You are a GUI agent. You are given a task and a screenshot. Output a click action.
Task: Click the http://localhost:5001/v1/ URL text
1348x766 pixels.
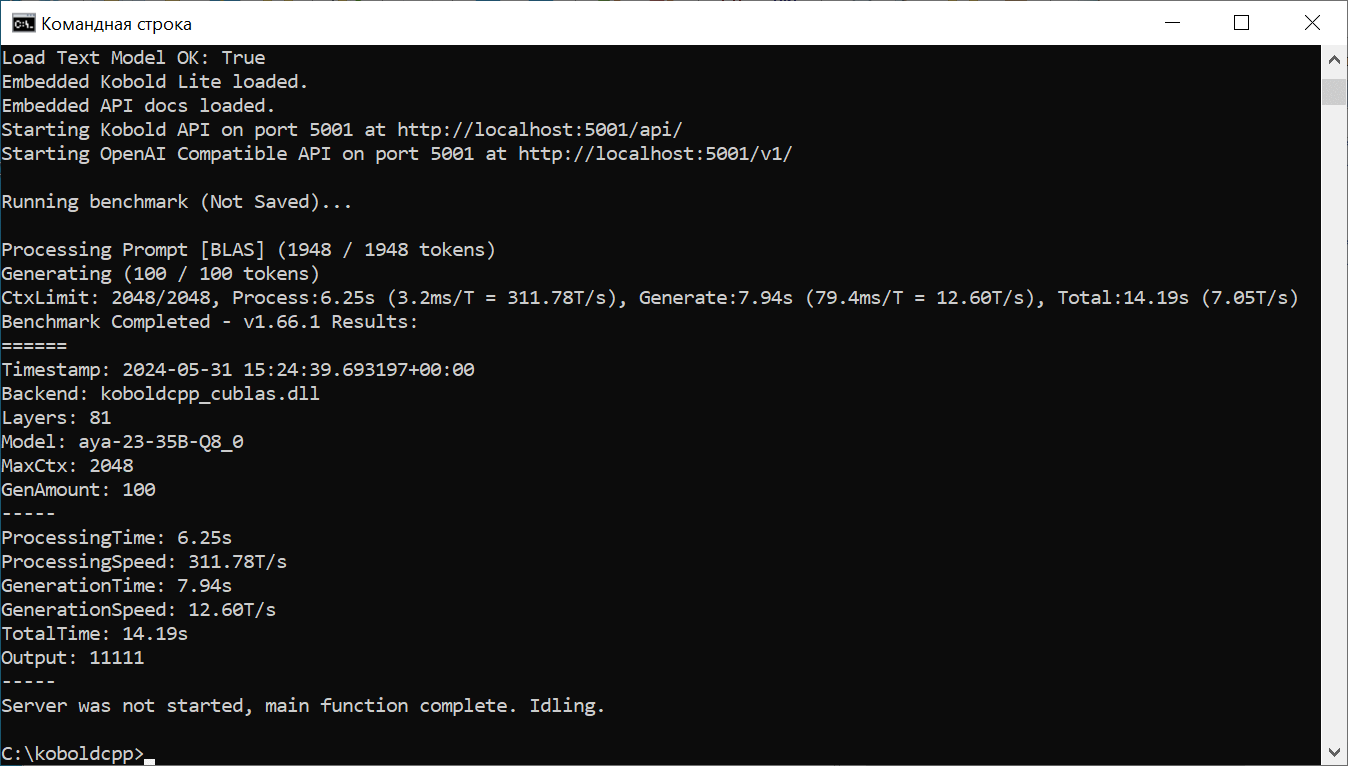655,153
